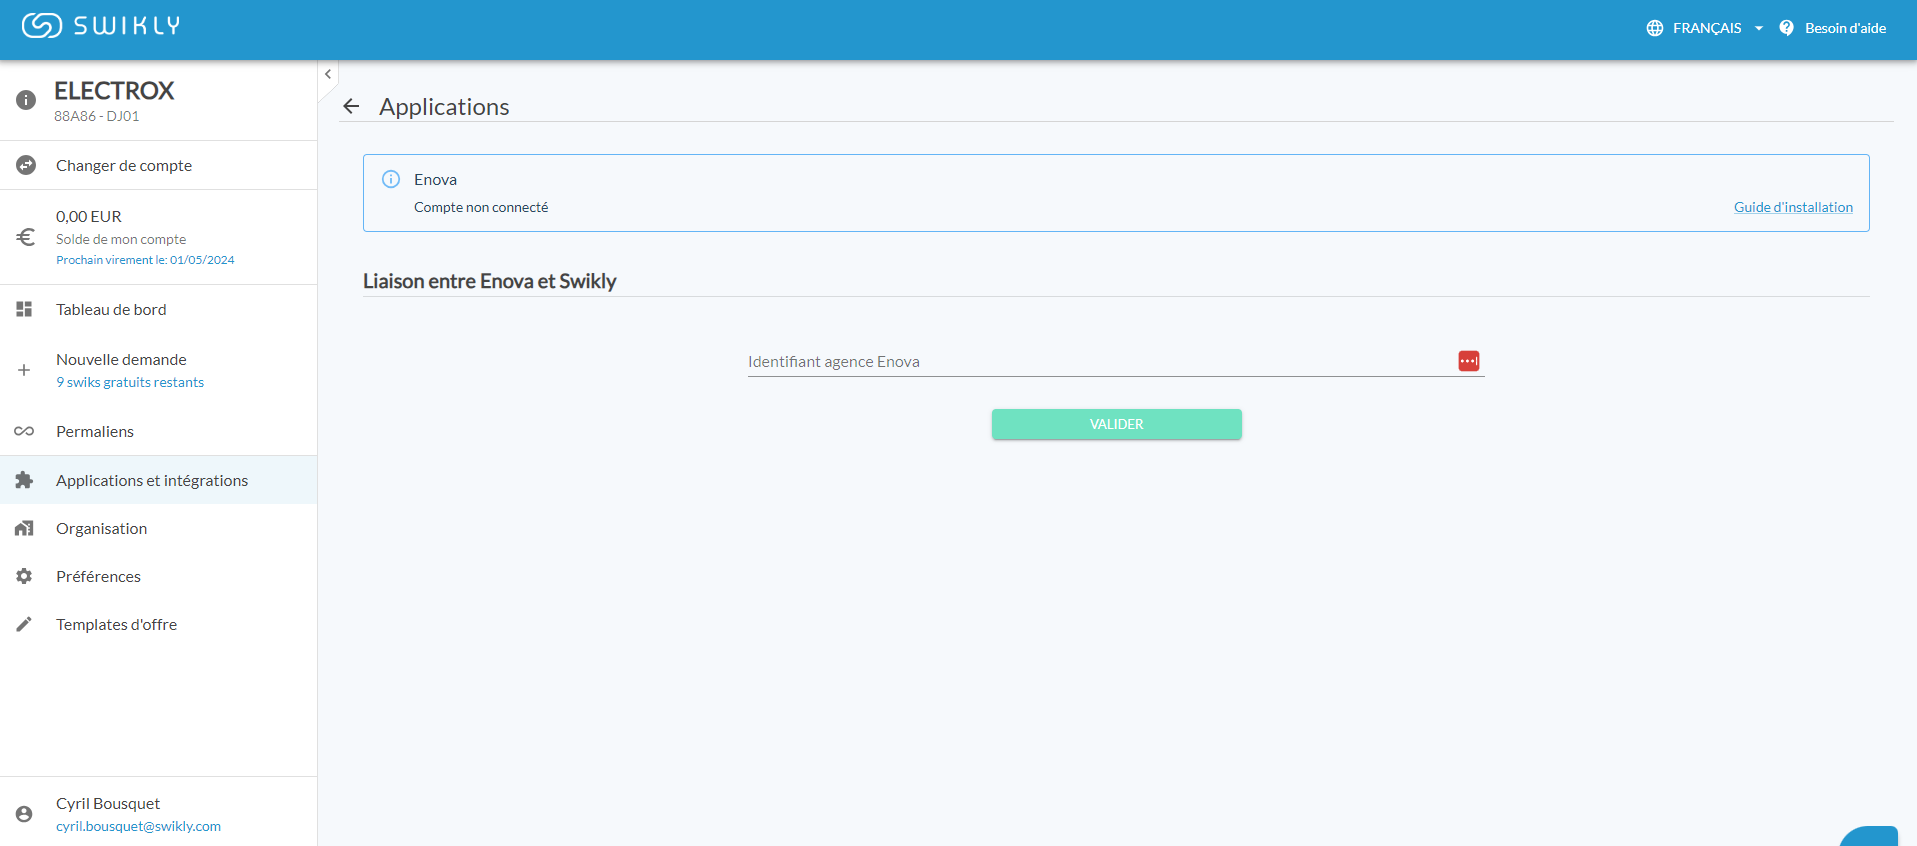Click the Swikly logo
Viewport: 1917px width, 846px height.
point(101,26)
